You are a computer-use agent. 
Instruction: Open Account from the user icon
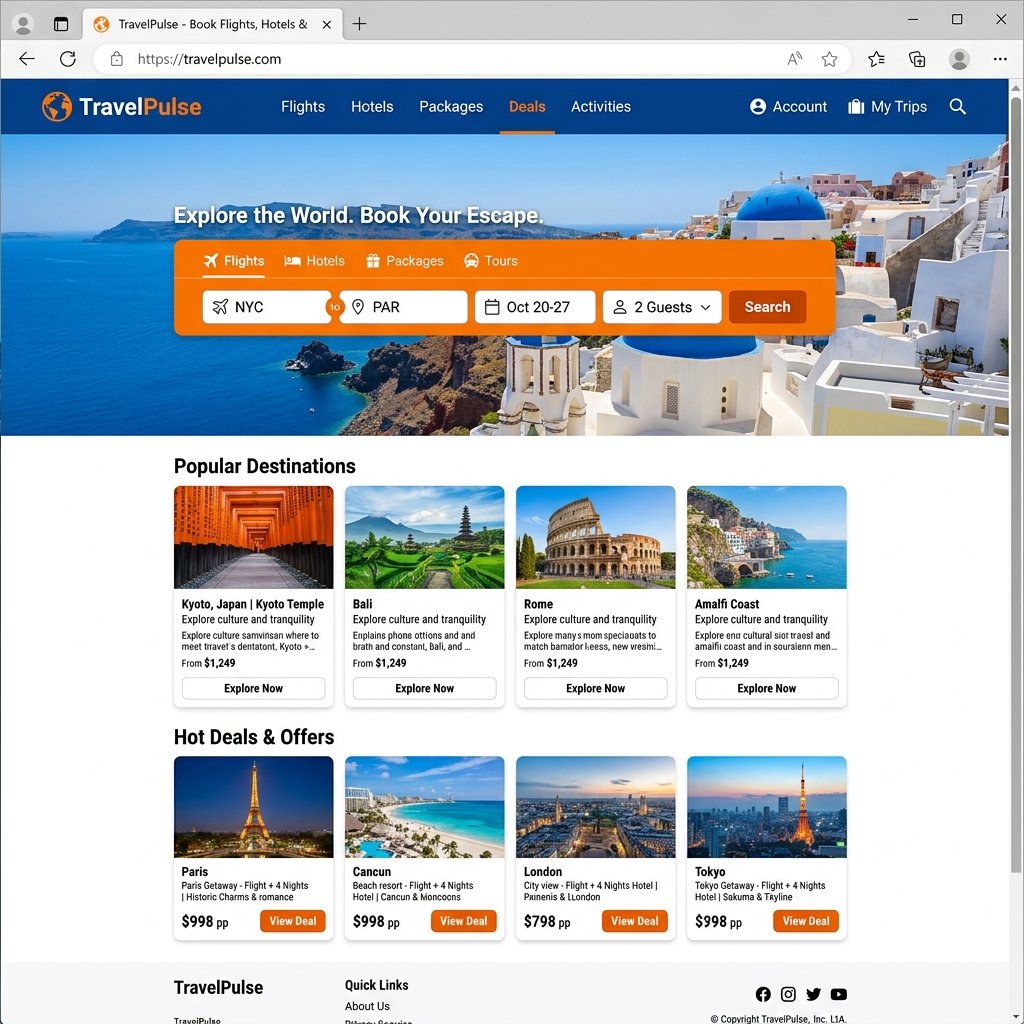tap(758, 106)
